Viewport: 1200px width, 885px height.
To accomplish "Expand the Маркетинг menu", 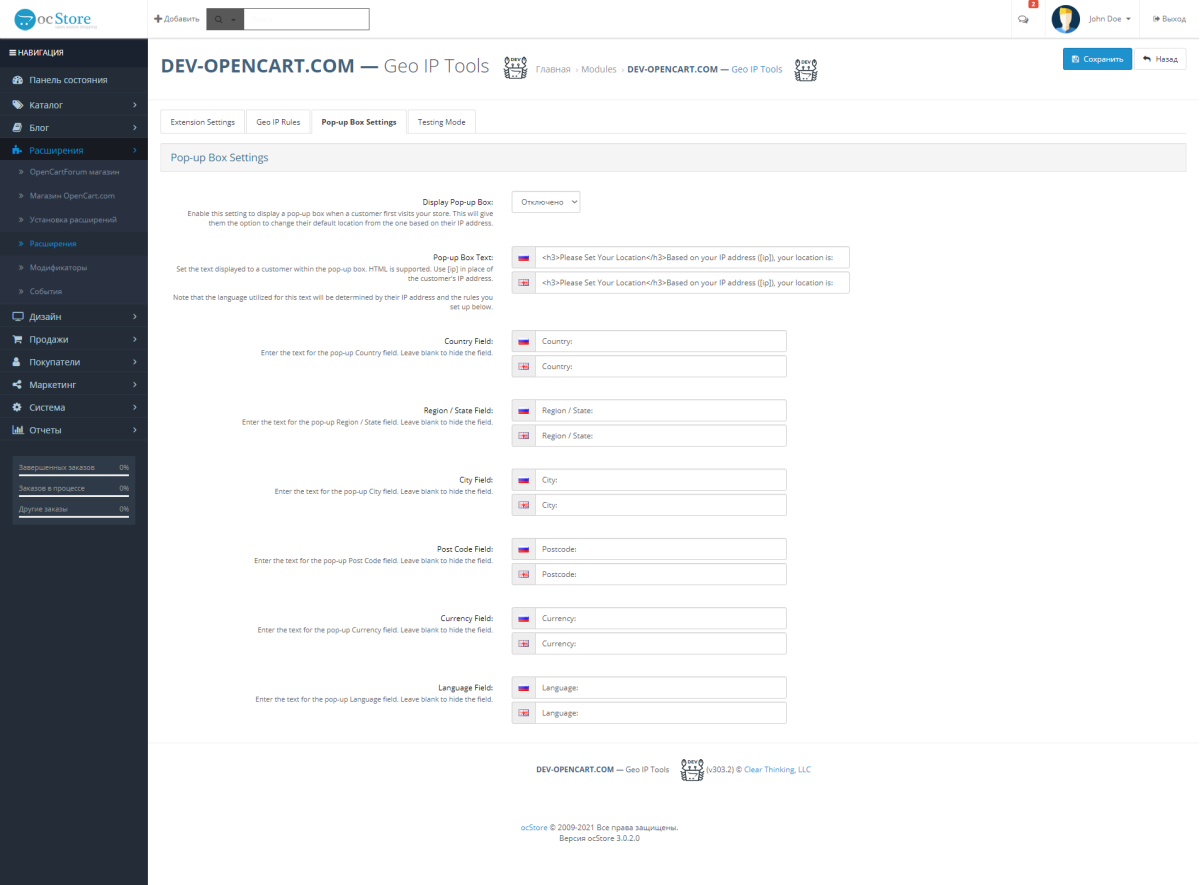I will (x=74, y=384).
